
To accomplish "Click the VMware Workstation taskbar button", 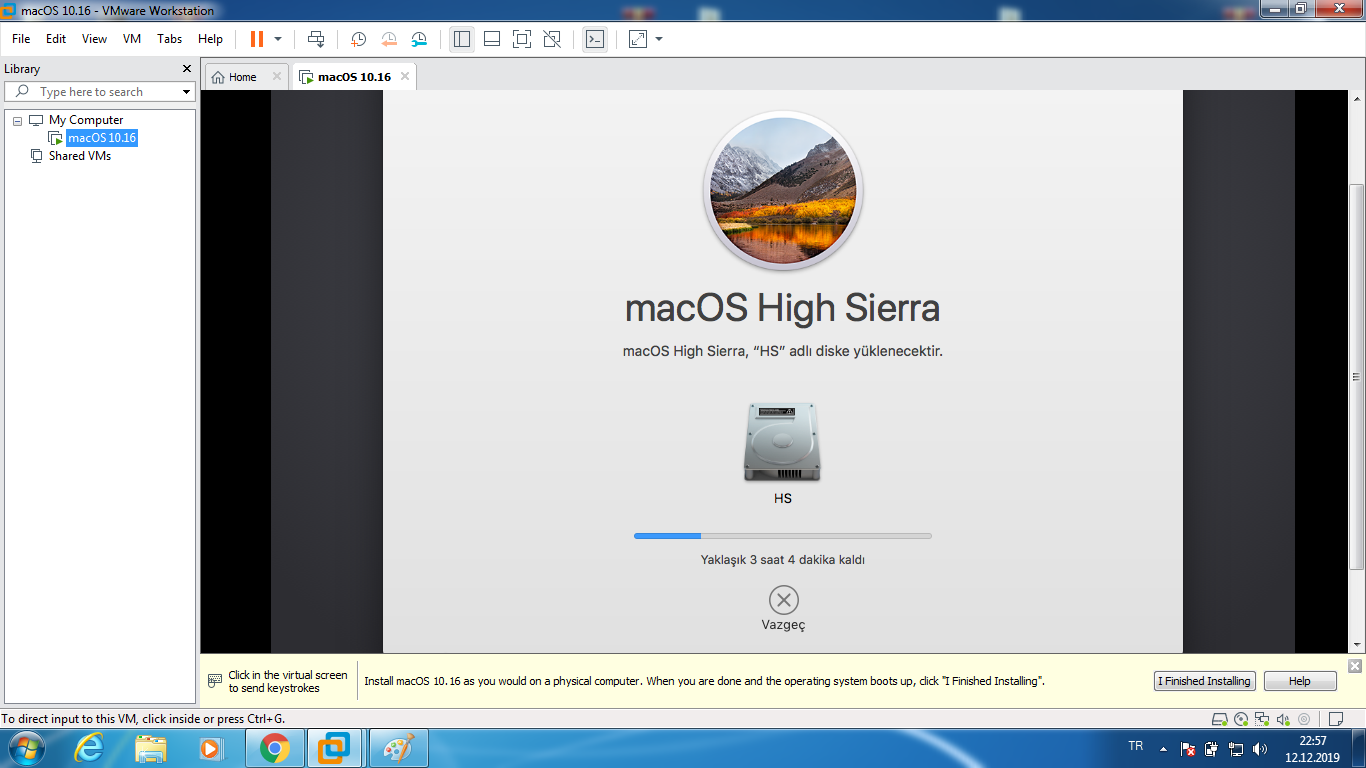I will point(335,748).
